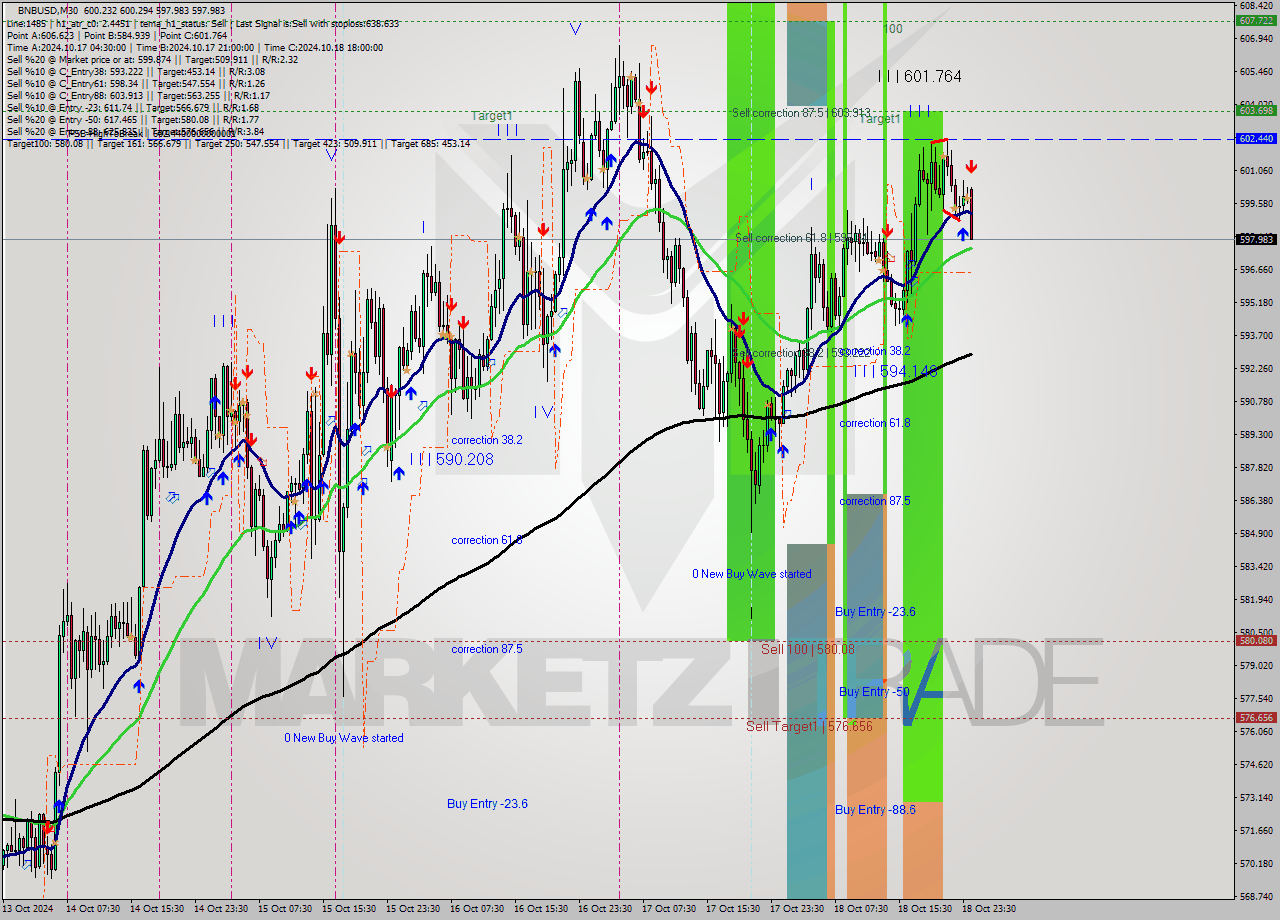1280x920 pixels.
Task: Select the '100' label above the green bars
Action: (893, 29)
